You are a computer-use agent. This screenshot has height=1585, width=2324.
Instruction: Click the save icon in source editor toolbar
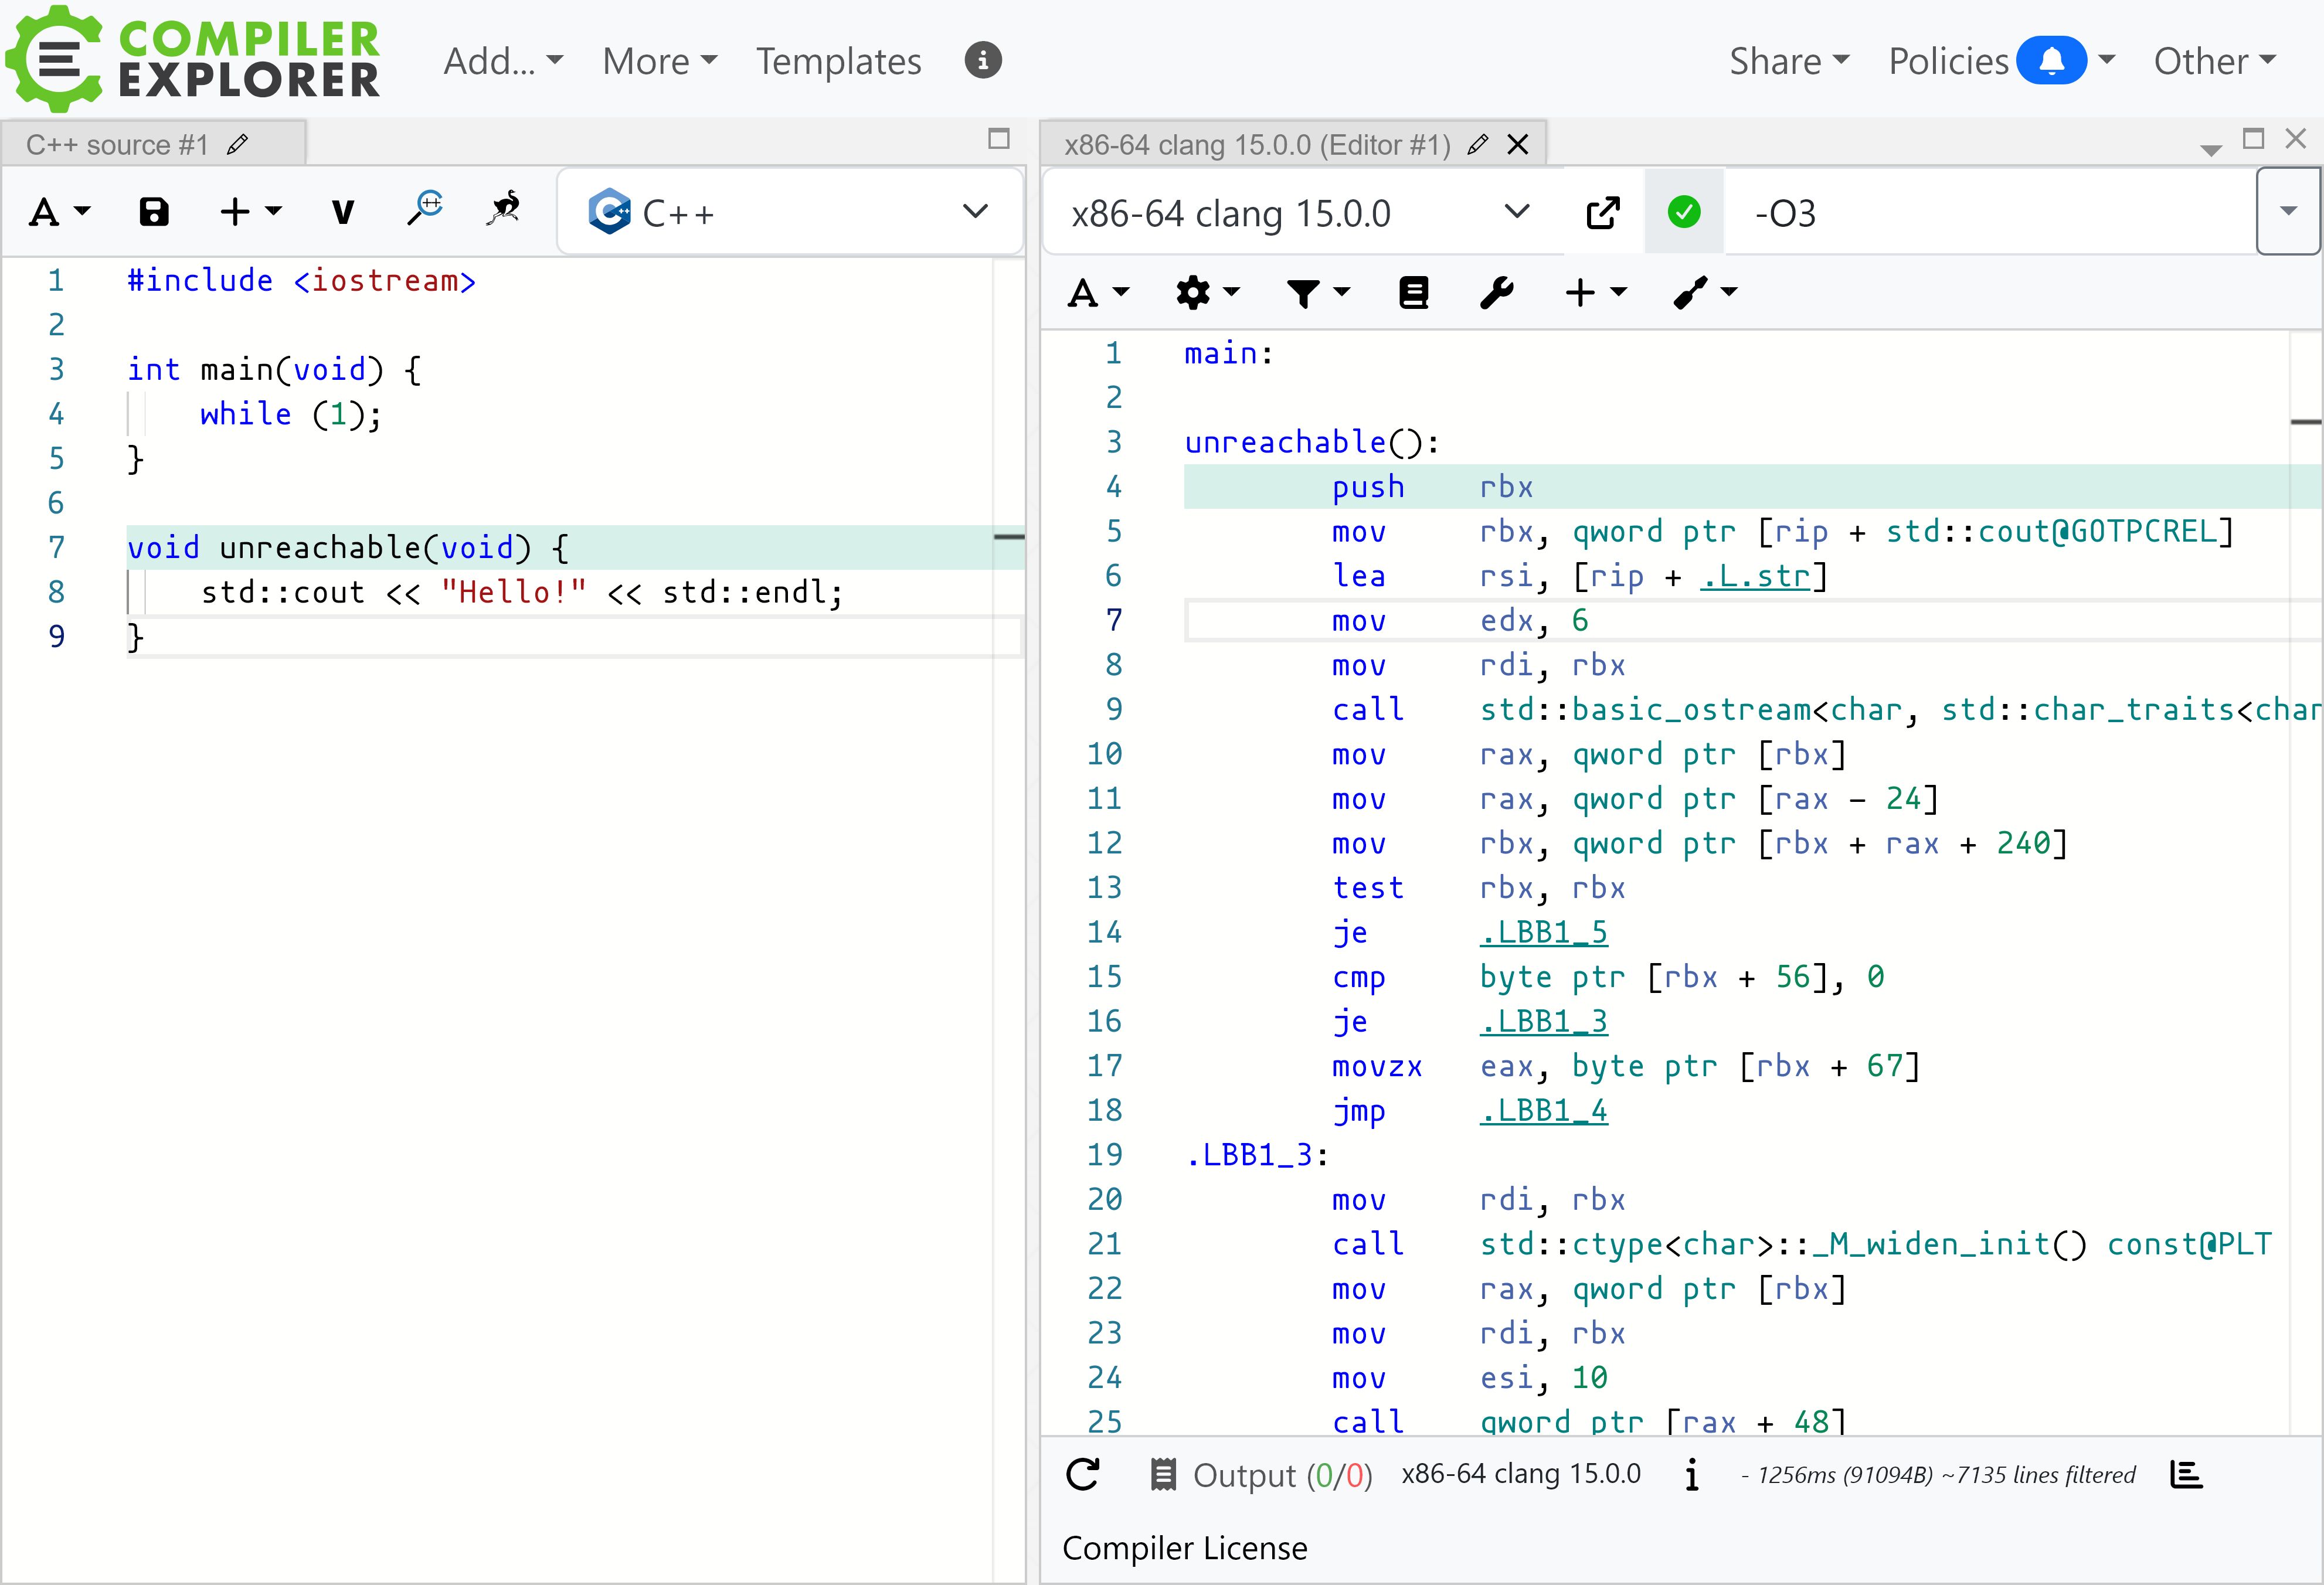(x=153, y=212)
